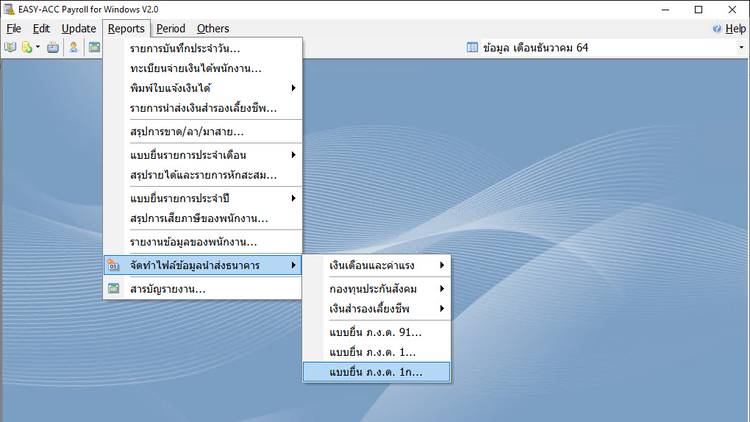Open the File menu
Viewport: 750px width, 422px height.
click(13, 29)
